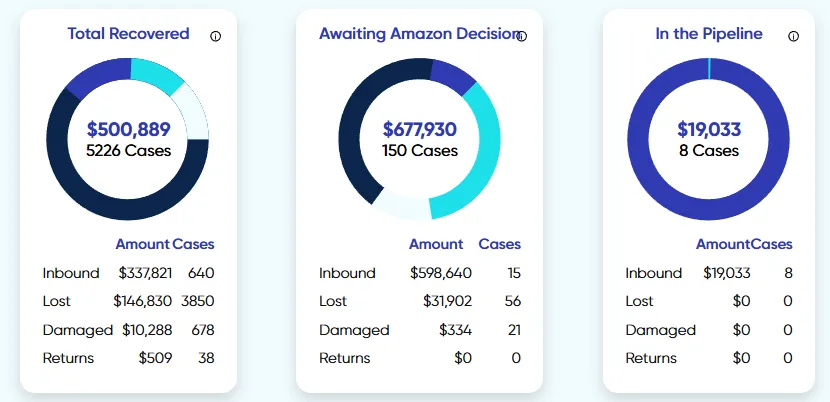Click the $677,930 awaiting decision amount
The height and width of the screenshot is (402, 830).
pyautogui.click(x=420, y=129)
